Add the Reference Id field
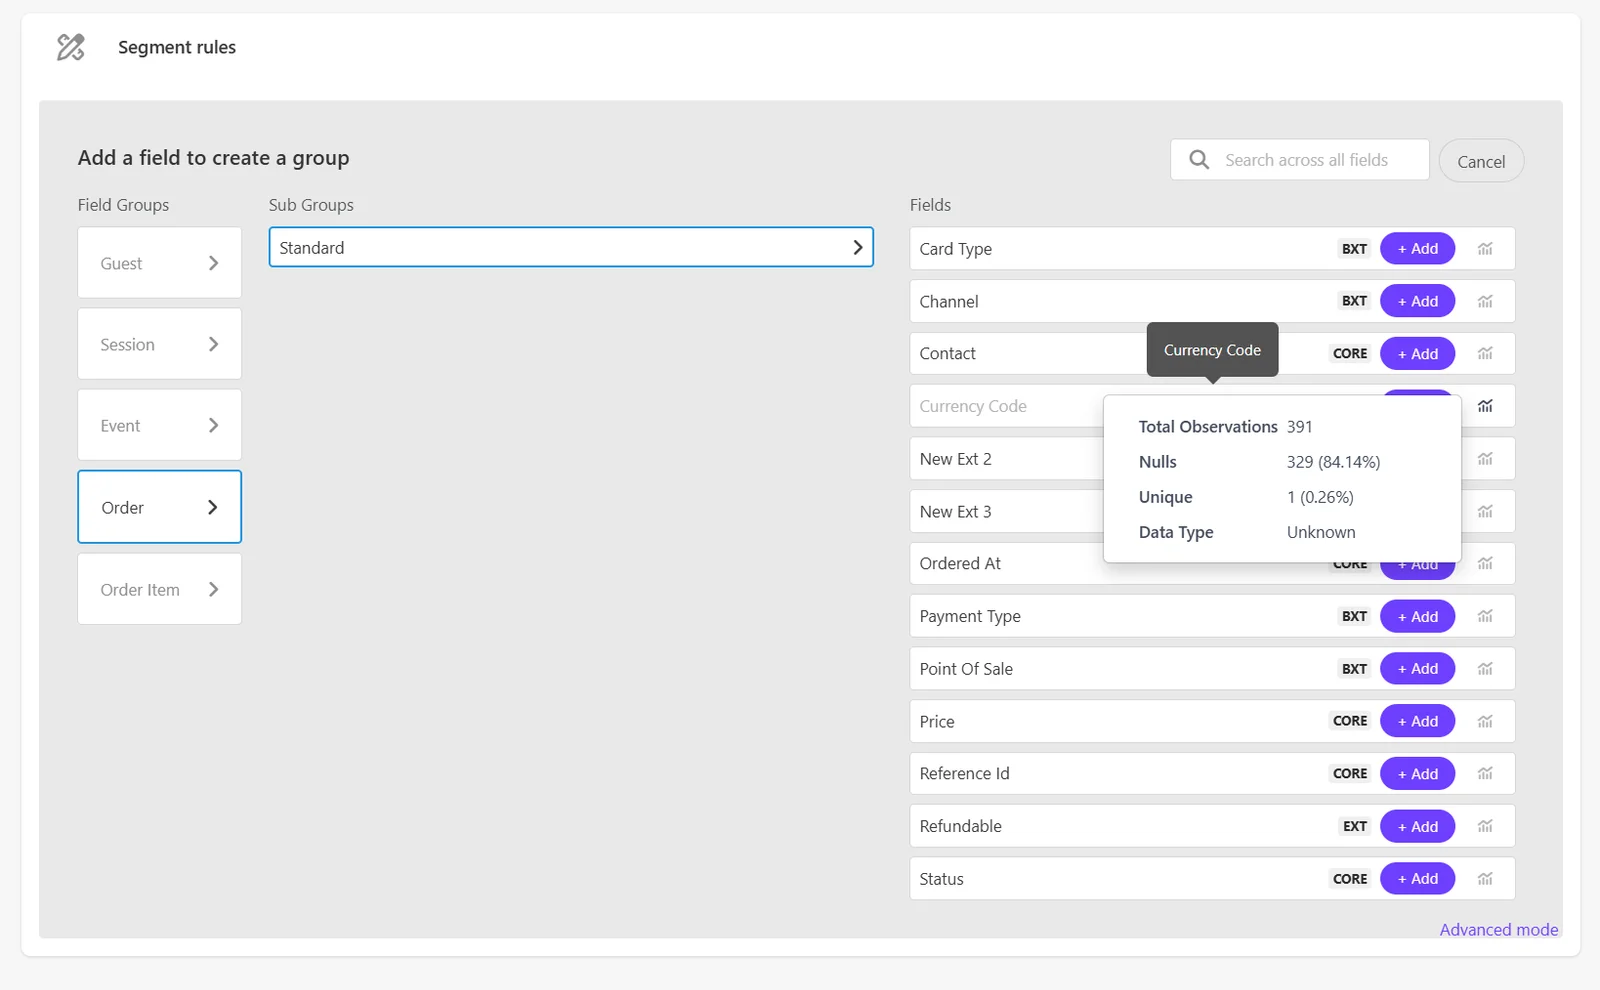 tap(1418, 774)
